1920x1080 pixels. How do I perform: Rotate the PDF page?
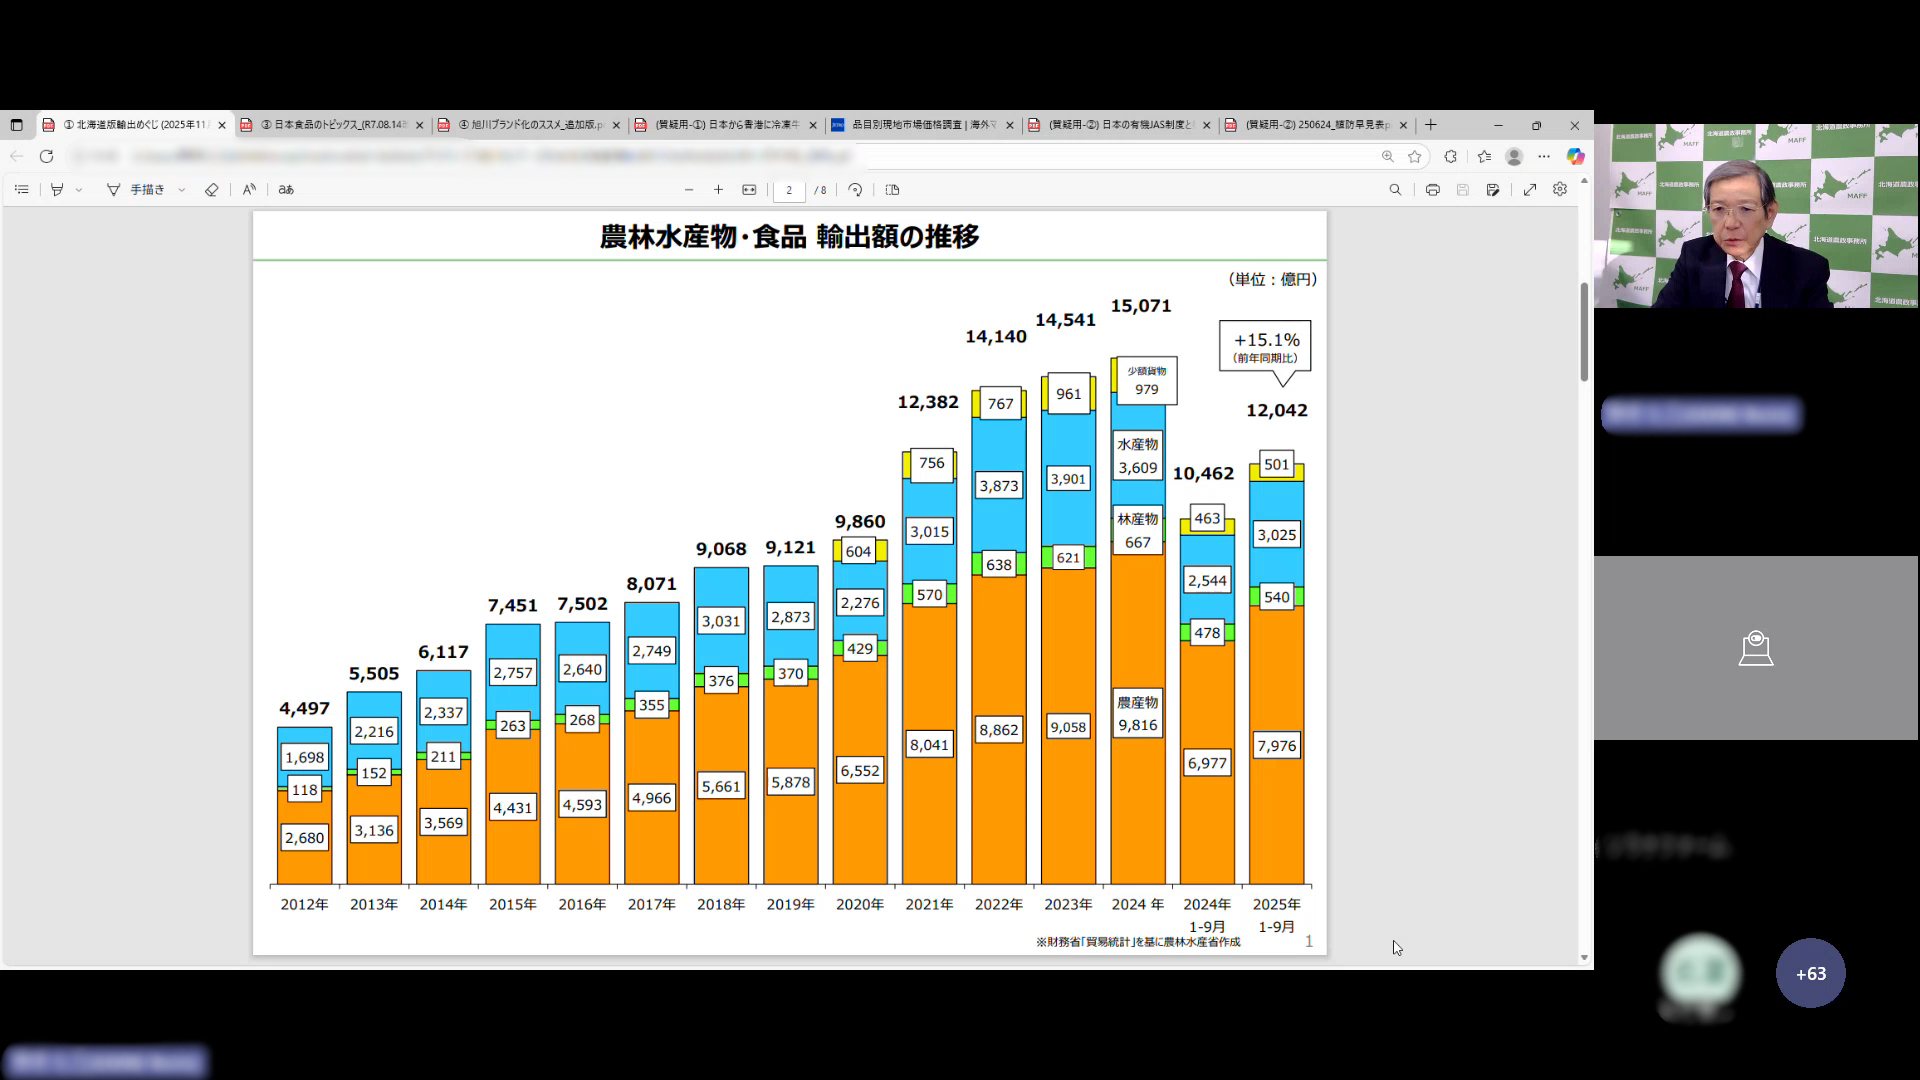pos(855,190)
